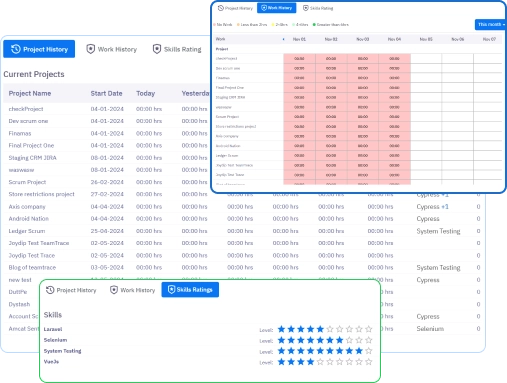507x383 pixels.
Task: Select the highlighted Work History tab in top-right panel
Action: click(x=277, y=8)
